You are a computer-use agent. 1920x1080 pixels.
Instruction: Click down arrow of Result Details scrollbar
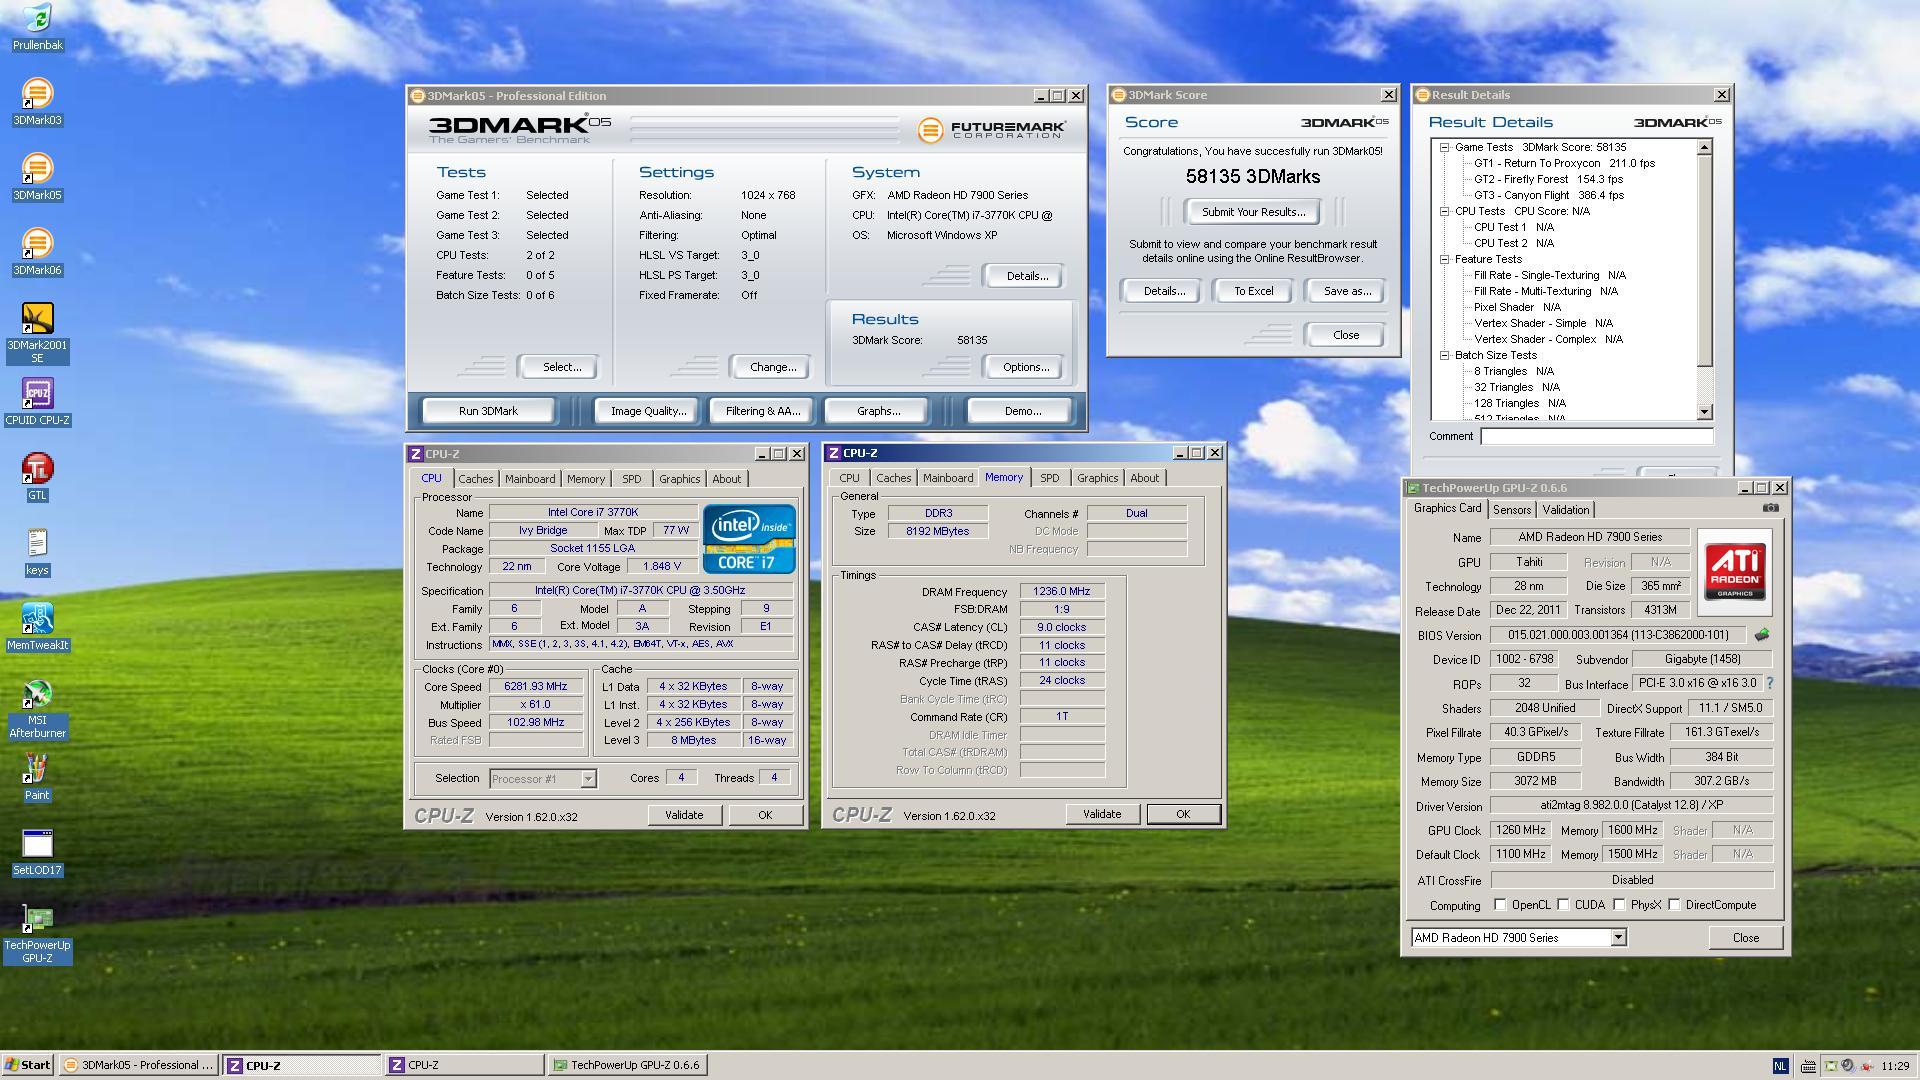(x=1705, y=412)
